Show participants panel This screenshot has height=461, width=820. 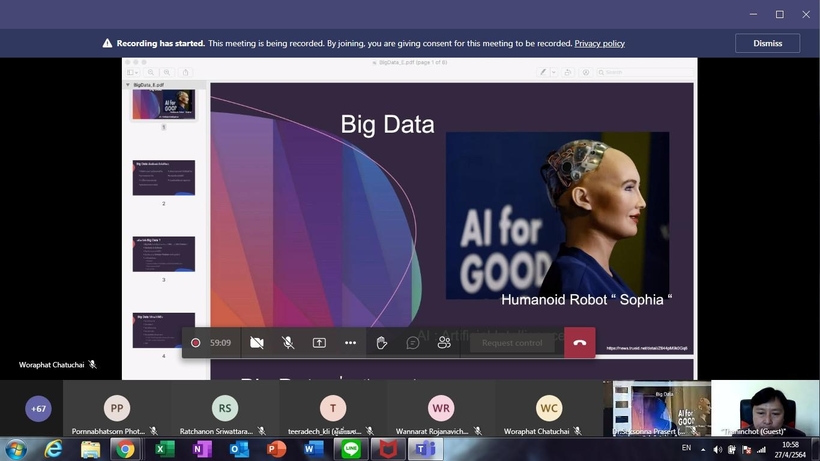[x=444, y=343]
